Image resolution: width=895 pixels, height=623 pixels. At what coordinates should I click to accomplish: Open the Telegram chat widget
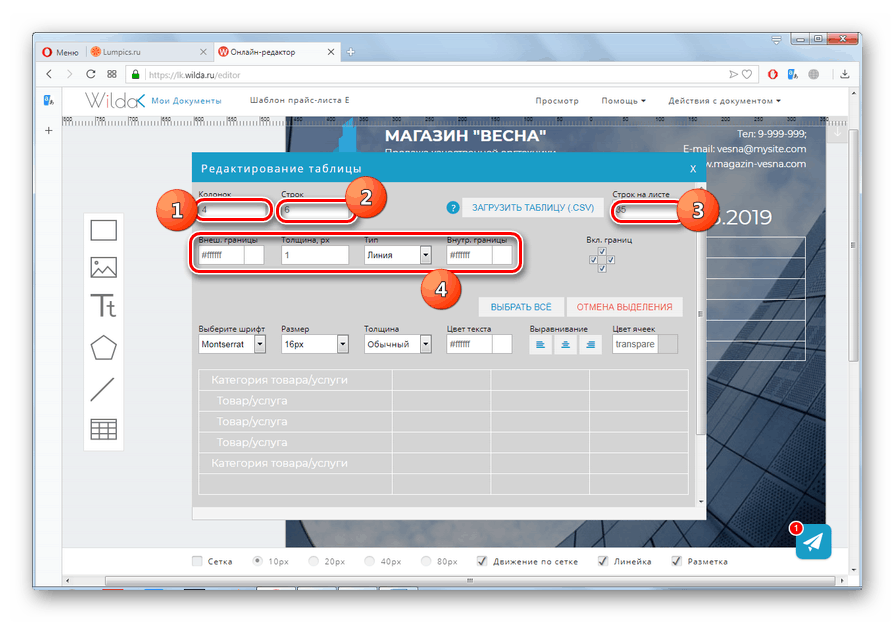click(813, 541)
